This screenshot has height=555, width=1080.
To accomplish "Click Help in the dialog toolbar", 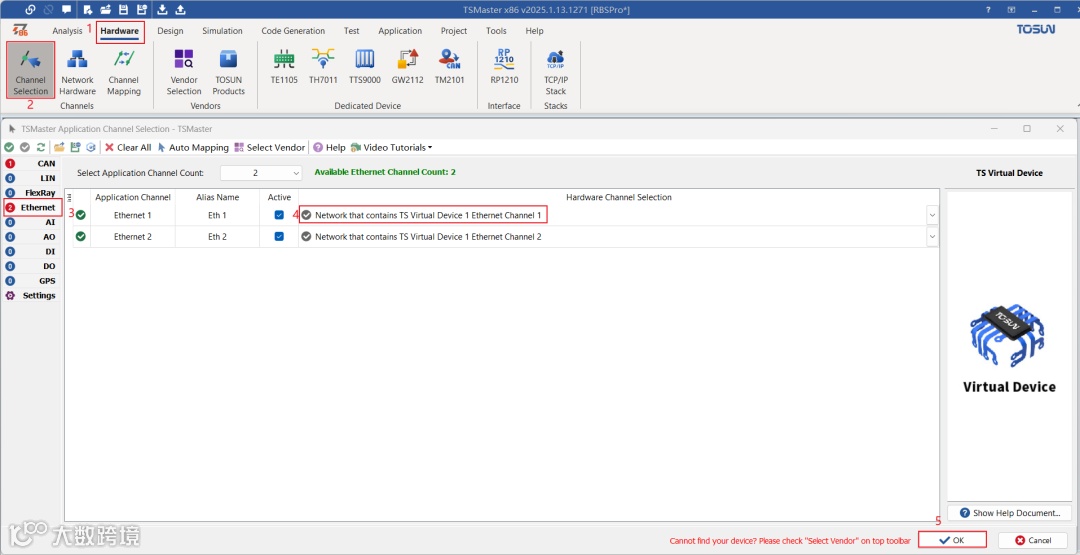I will point(329,147).
